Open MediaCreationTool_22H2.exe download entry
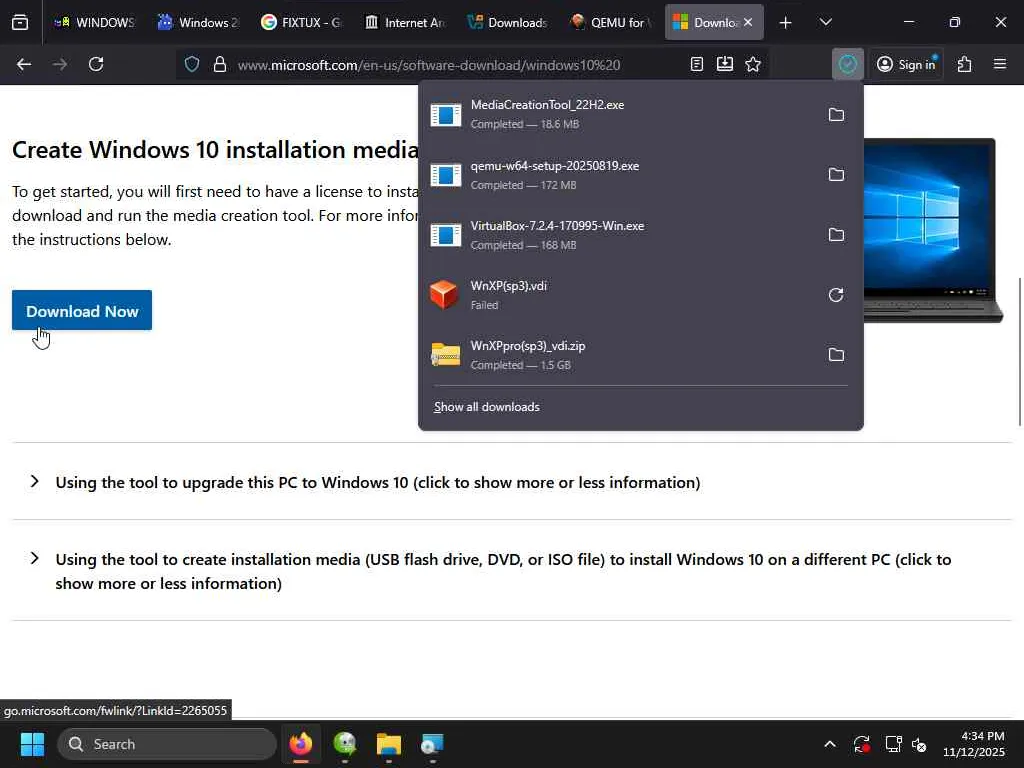This screenshot has width=1024, height=768. tap(620, 115)
